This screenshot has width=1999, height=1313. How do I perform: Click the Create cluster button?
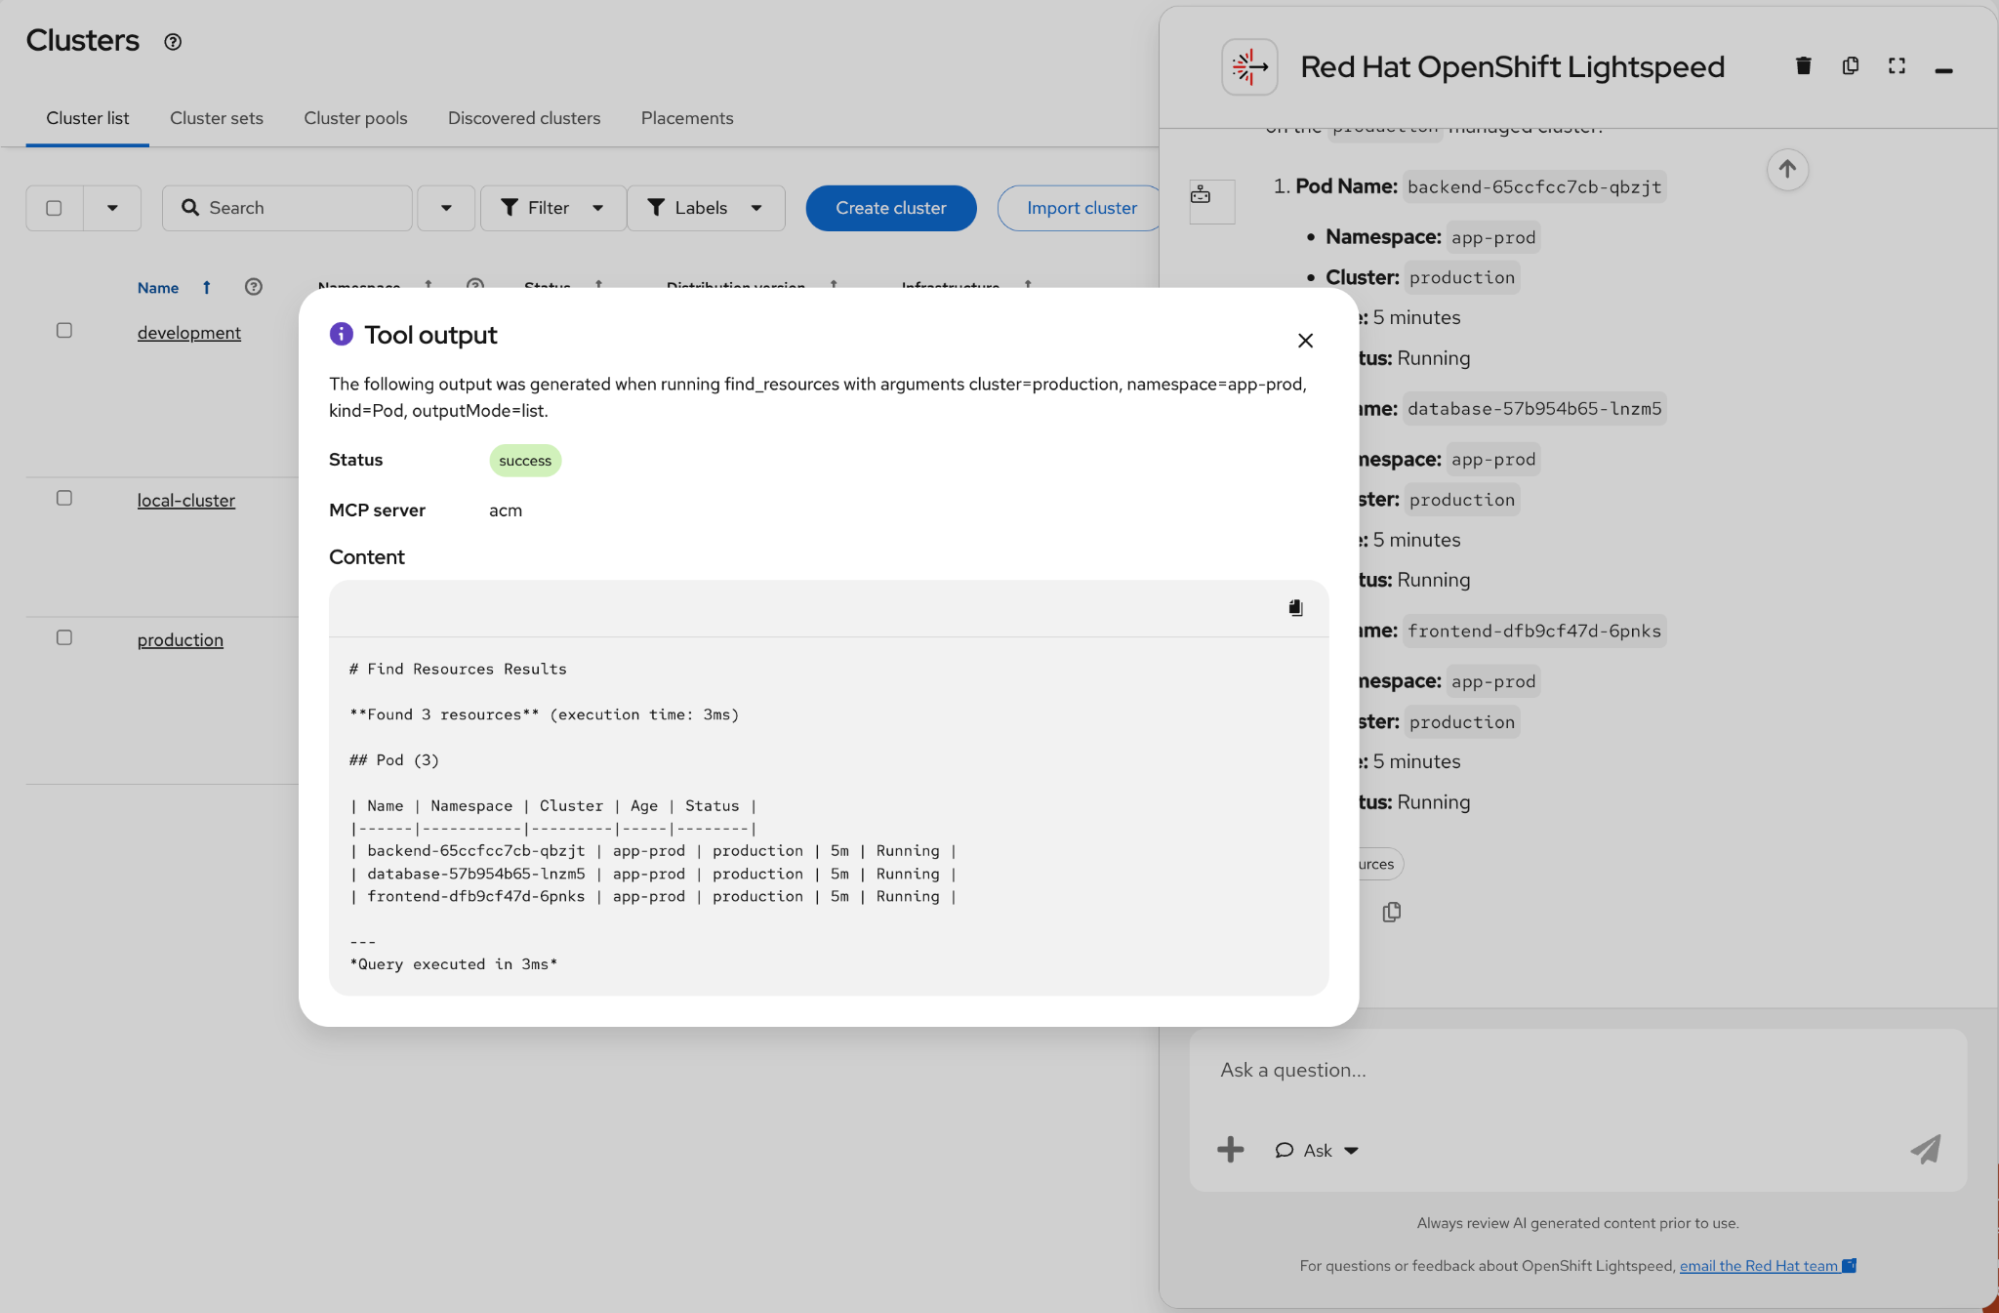pyautogui.click(x=891, y=208)
